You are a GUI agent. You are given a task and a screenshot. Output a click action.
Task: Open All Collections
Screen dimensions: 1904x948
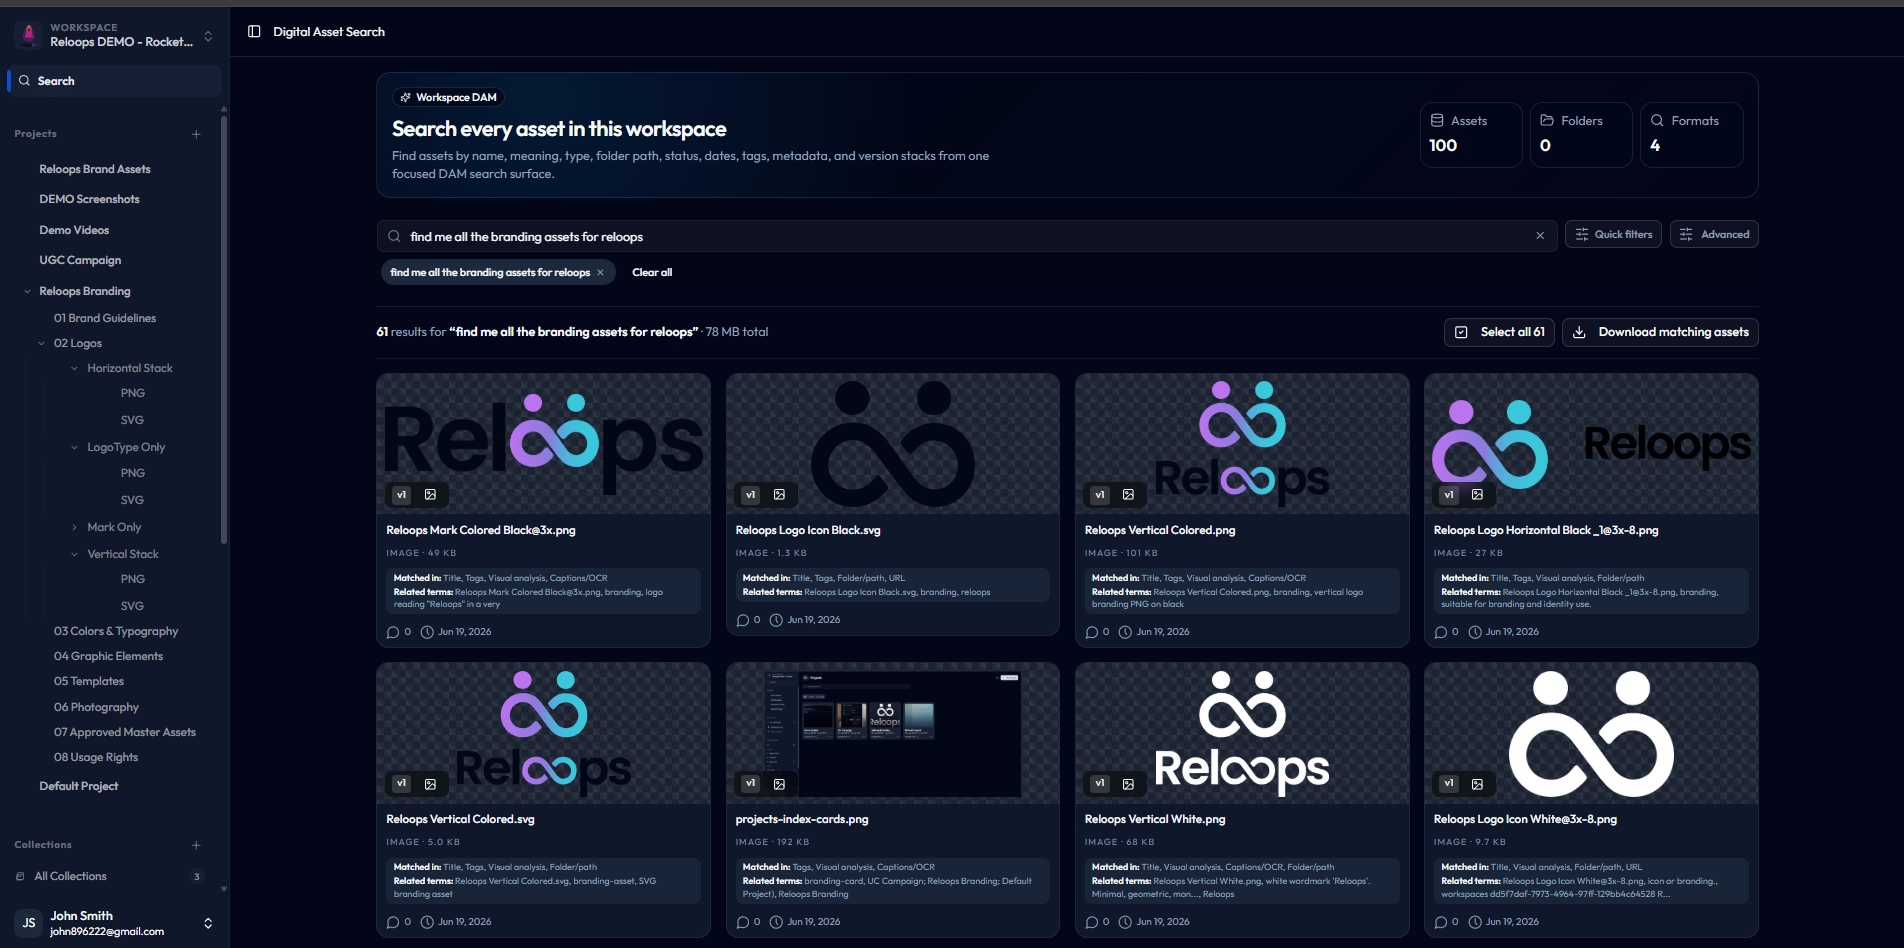(70, 876)
